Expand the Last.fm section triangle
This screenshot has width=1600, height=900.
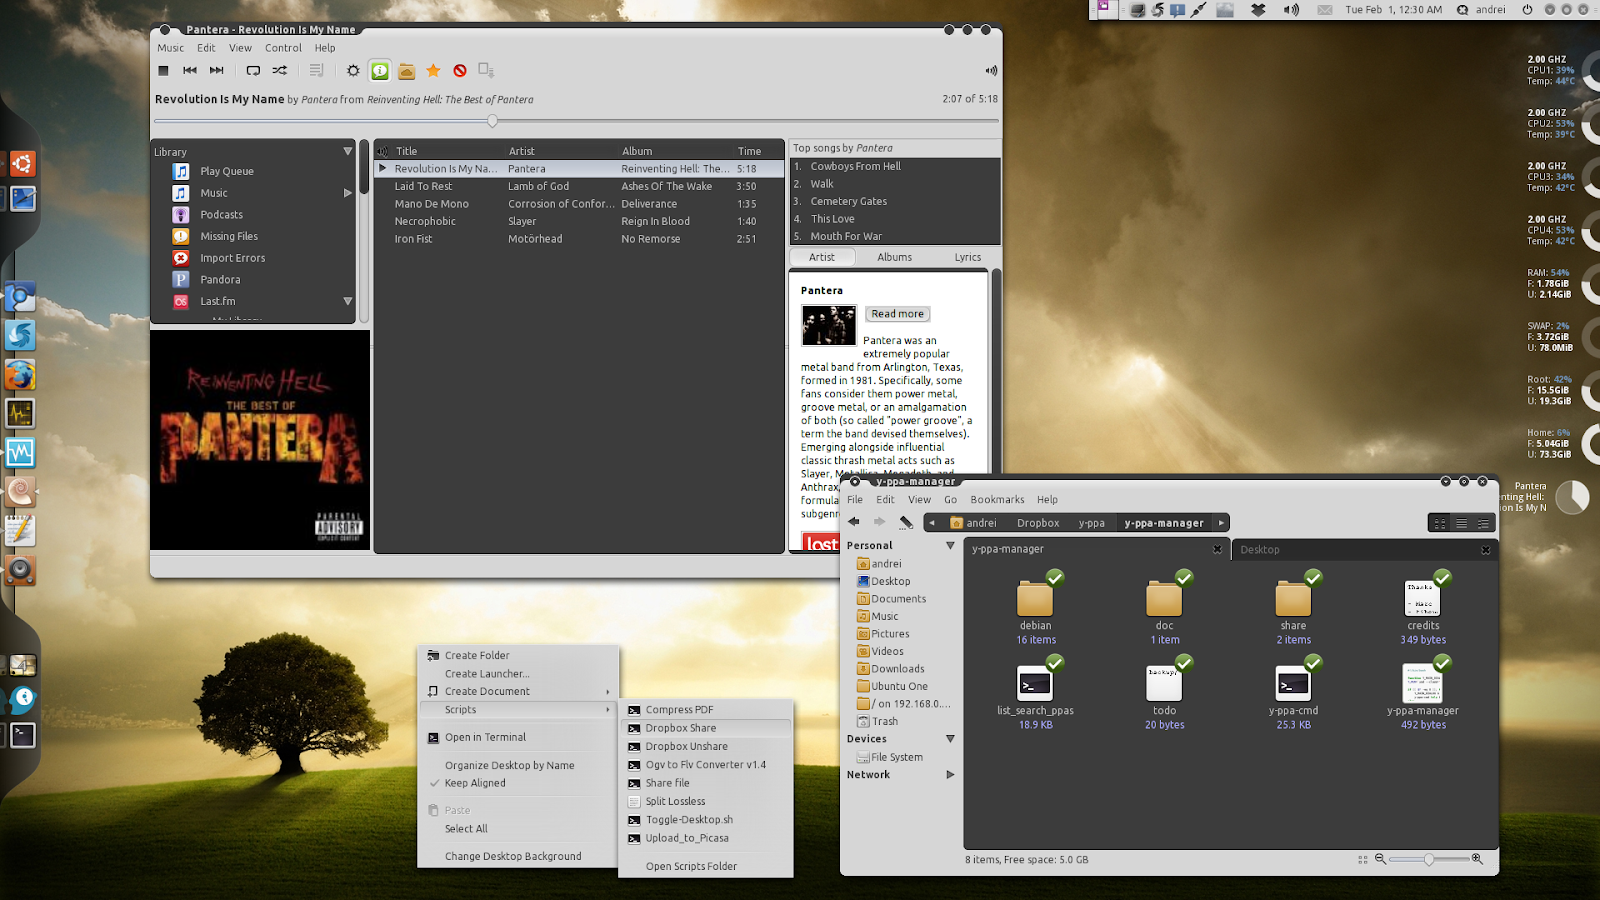point(348,301)
